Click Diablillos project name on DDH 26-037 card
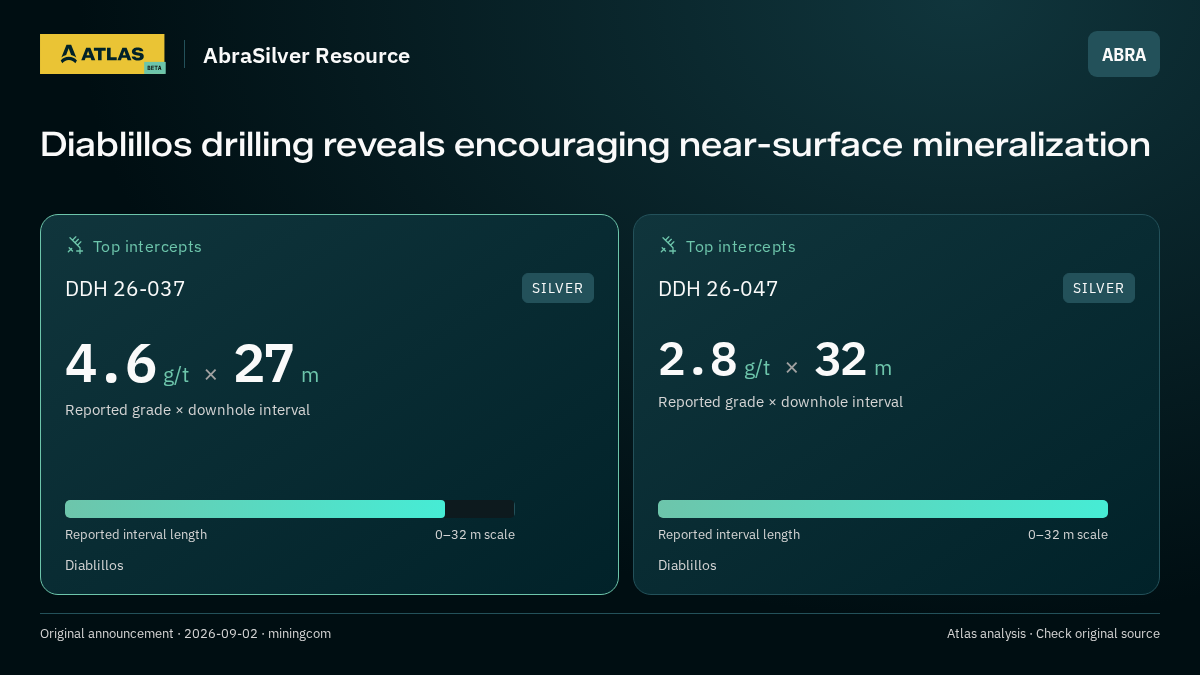Image resolution: width=1200 pixels, height=675 pixels. click(94, 566)
